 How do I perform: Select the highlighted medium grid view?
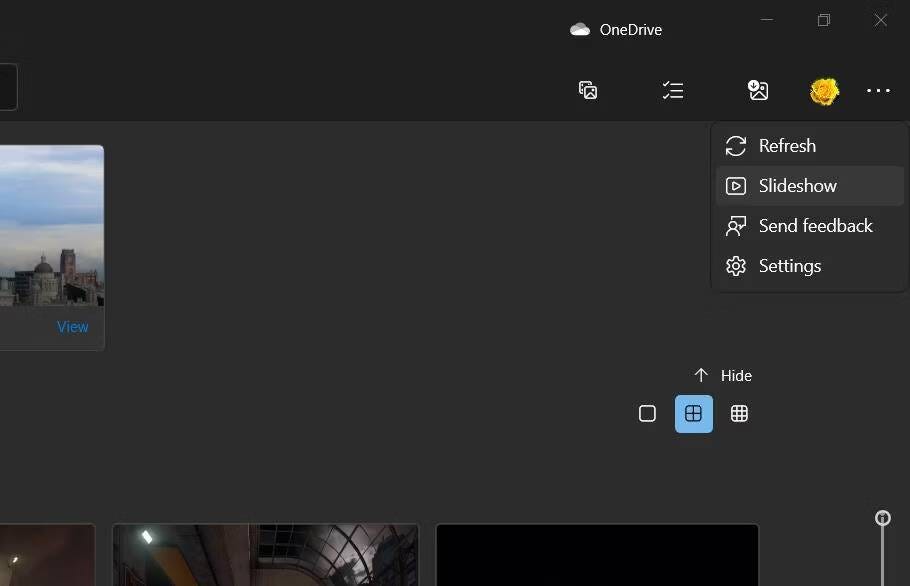[x=694, y=414]
